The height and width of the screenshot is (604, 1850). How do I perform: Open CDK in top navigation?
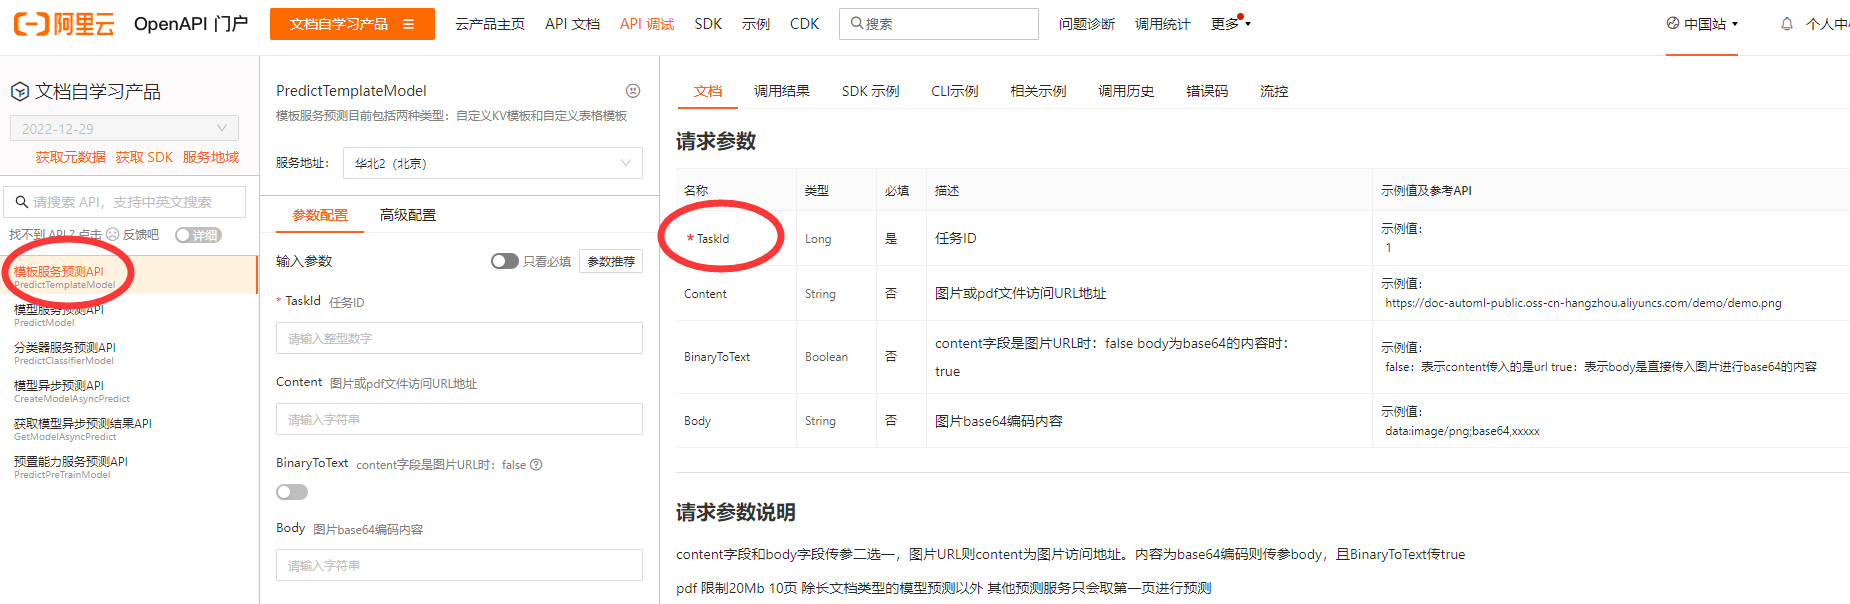coord(804,24)
